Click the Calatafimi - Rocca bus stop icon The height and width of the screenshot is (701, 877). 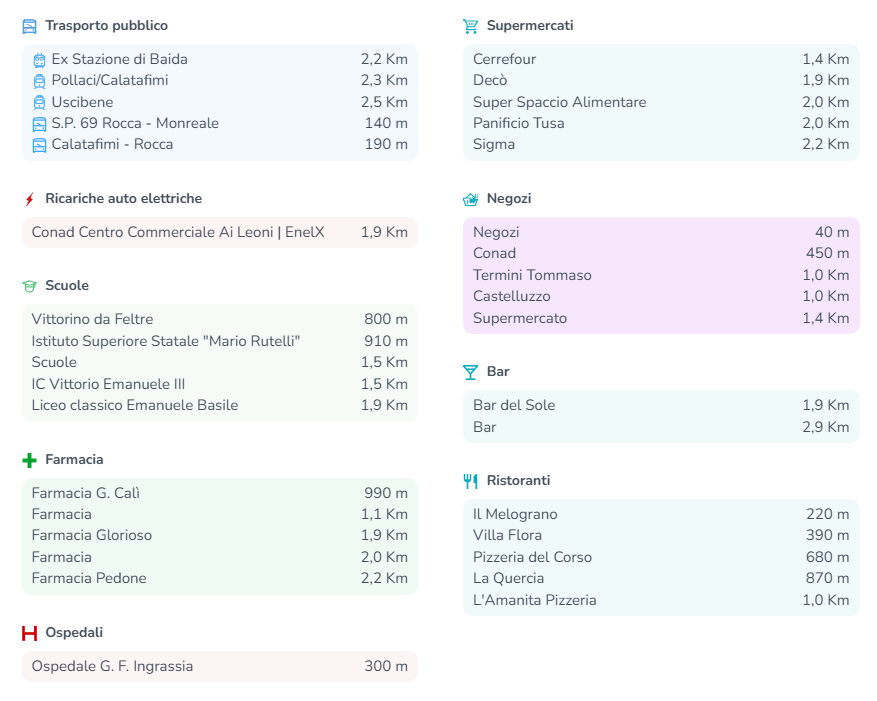click(39, 145)
